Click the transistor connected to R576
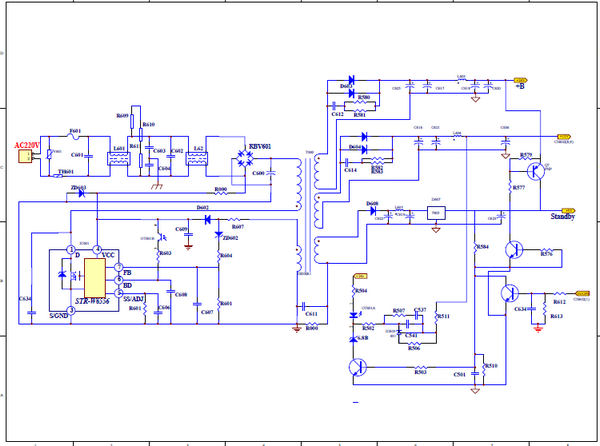Screen dimensions: 600x446 pos(517,250)
